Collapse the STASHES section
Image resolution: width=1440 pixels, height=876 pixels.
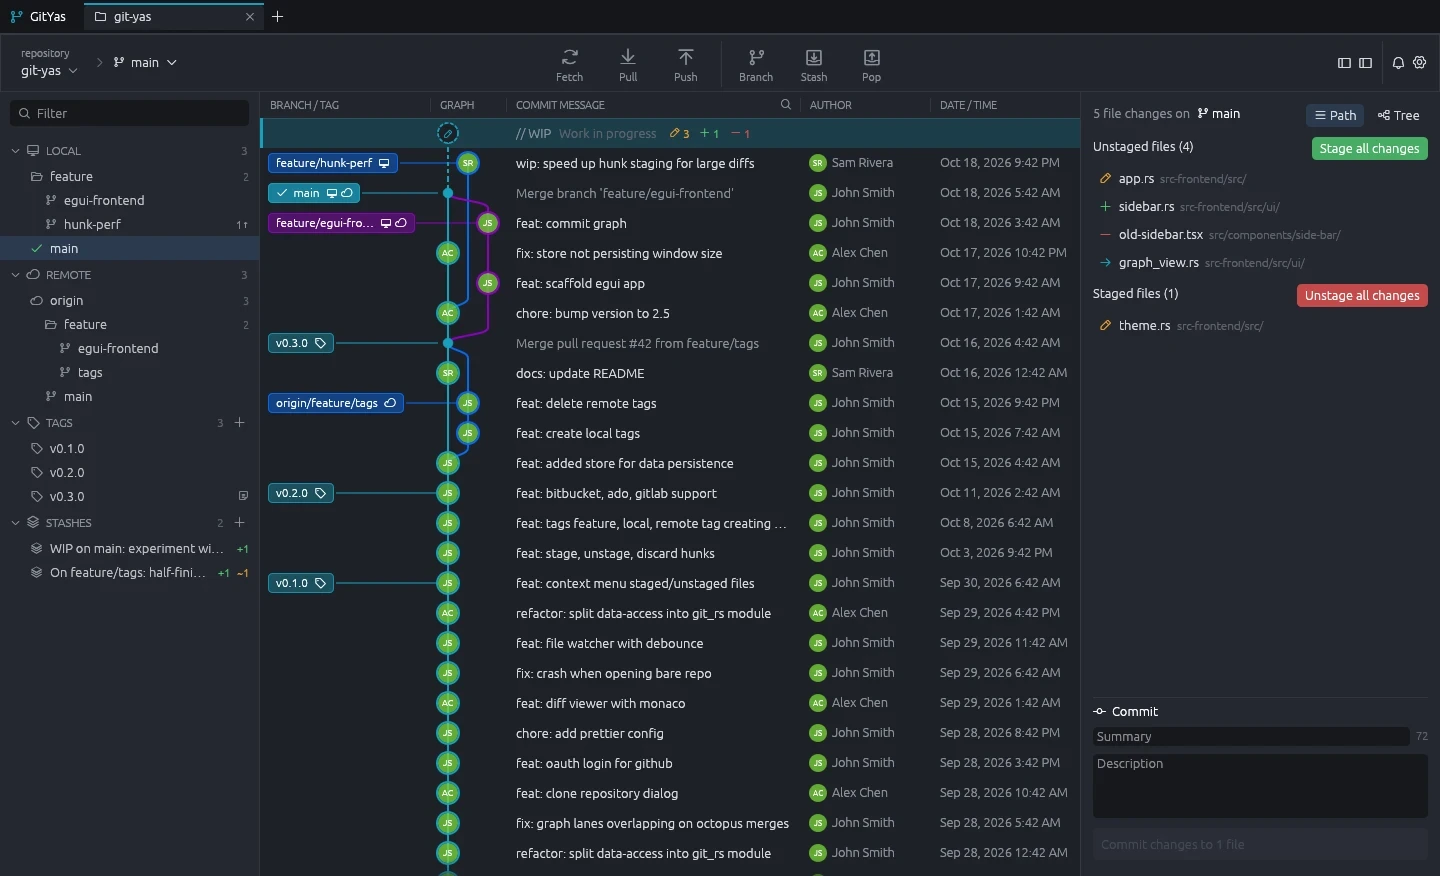point(16,523)
